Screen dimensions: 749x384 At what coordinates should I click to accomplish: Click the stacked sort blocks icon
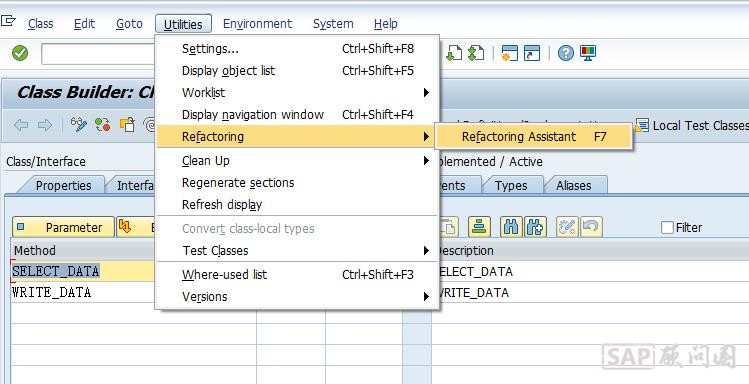click(x=479, y=227)
